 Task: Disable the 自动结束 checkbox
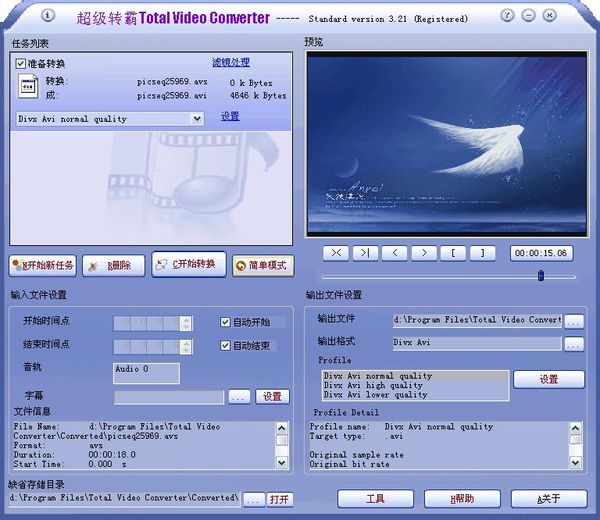pyautogui.click(x=225, y=346)
